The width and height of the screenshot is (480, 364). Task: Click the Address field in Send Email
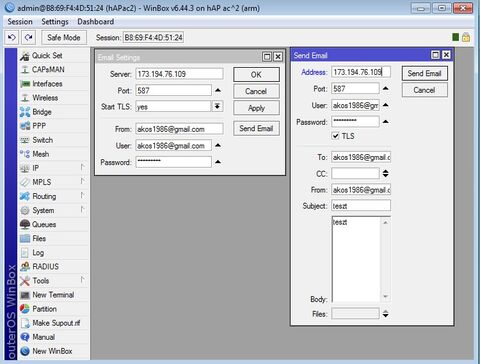361,72
